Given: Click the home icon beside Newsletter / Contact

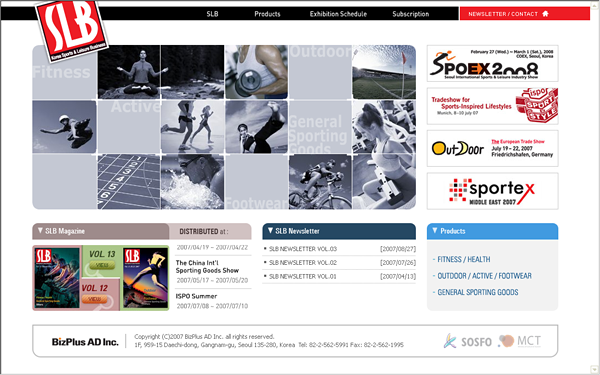Looking at the screenshot, I should pyautogui.click(x=545, y=14).
